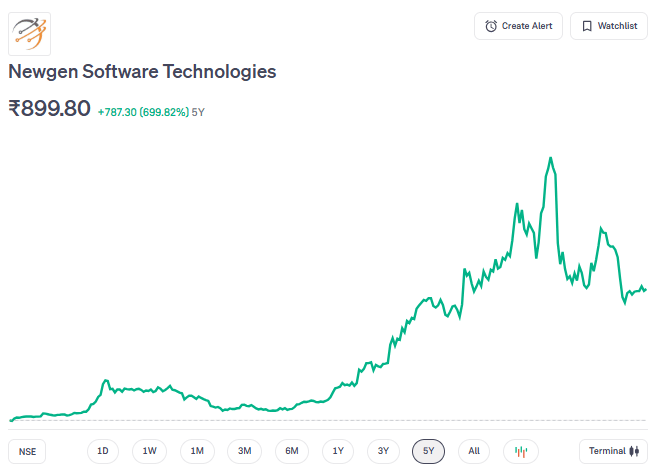Click the alarm clock icon in Create Alert

click(x=491, y=26)
